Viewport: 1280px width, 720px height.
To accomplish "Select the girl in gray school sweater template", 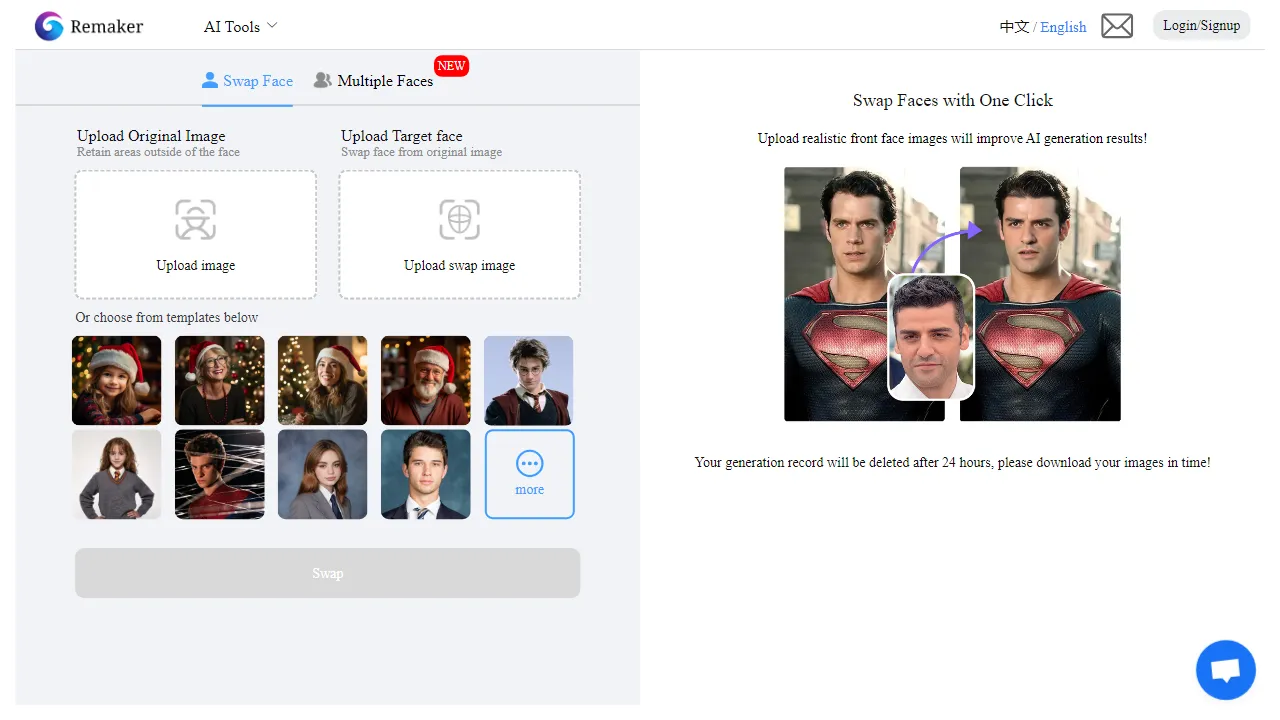I will click(x=117, y=474).
